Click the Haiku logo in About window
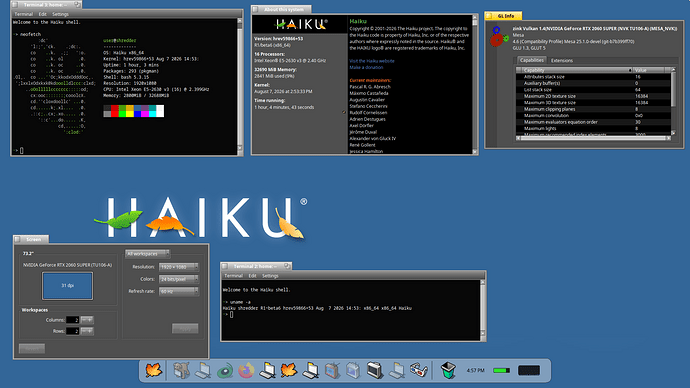The width and height of the screenshot is (690, 388). [300, 24]
